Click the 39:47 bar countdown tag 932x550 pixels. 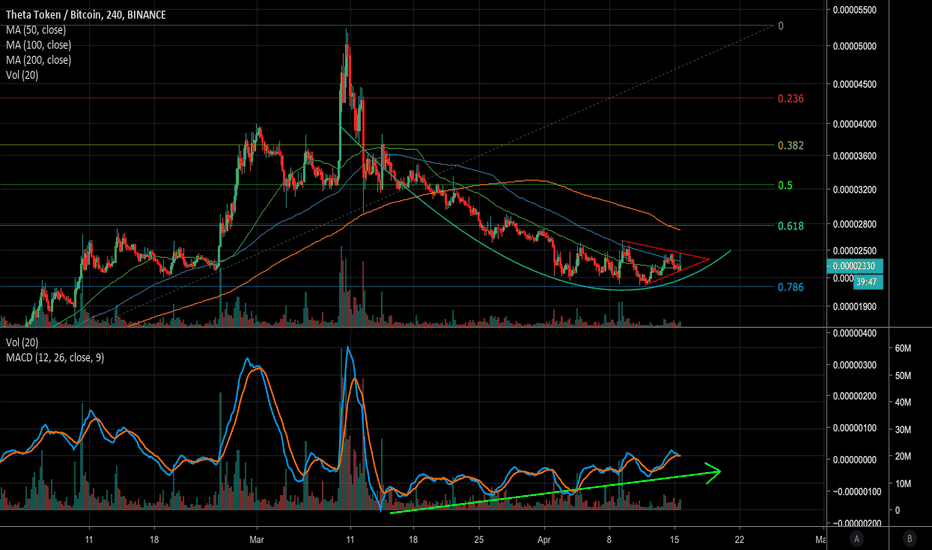click(868, 282)
